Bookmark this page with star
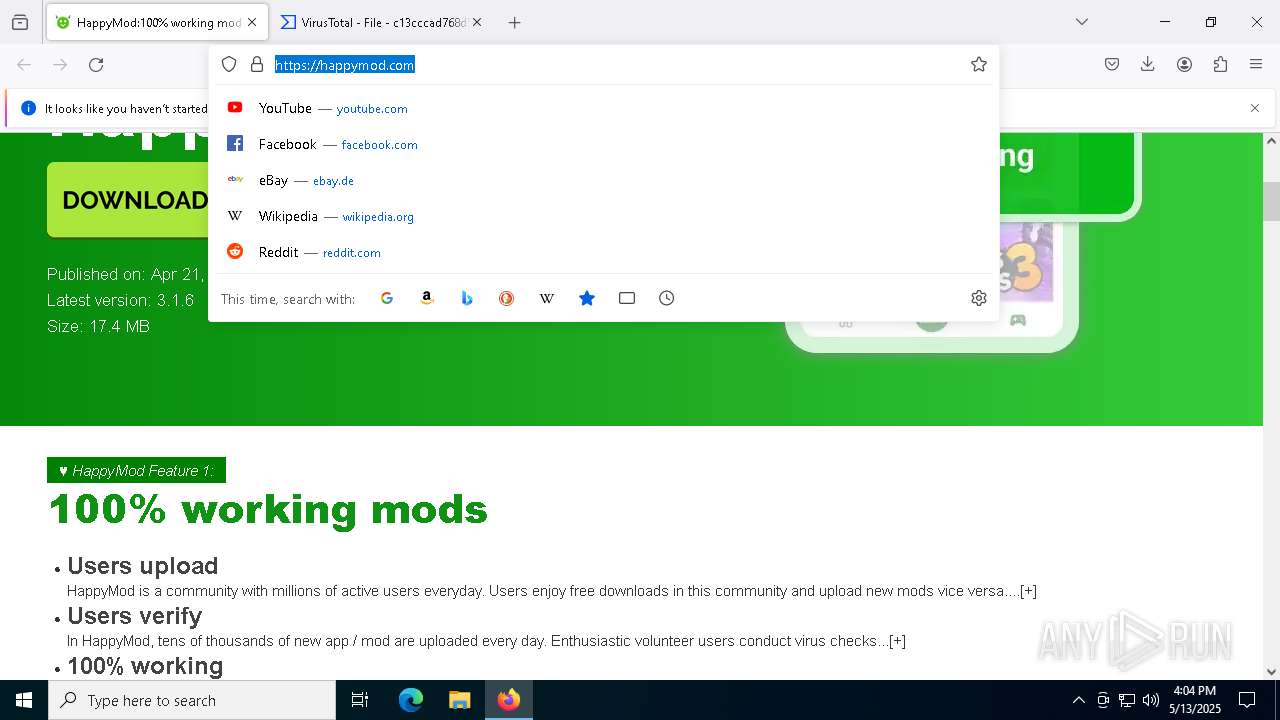The image size is (1280, 720). pyautogui.click(x=979, y=64)
